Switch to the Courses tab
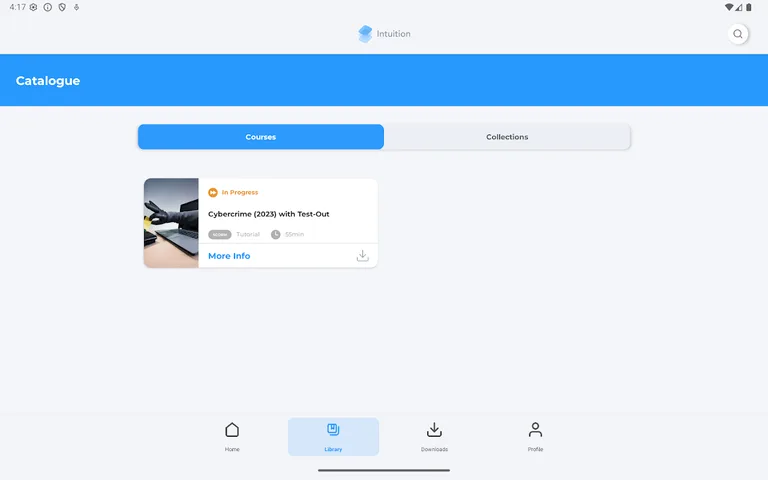This screenshot has height=480, width=768. [261, 137]
